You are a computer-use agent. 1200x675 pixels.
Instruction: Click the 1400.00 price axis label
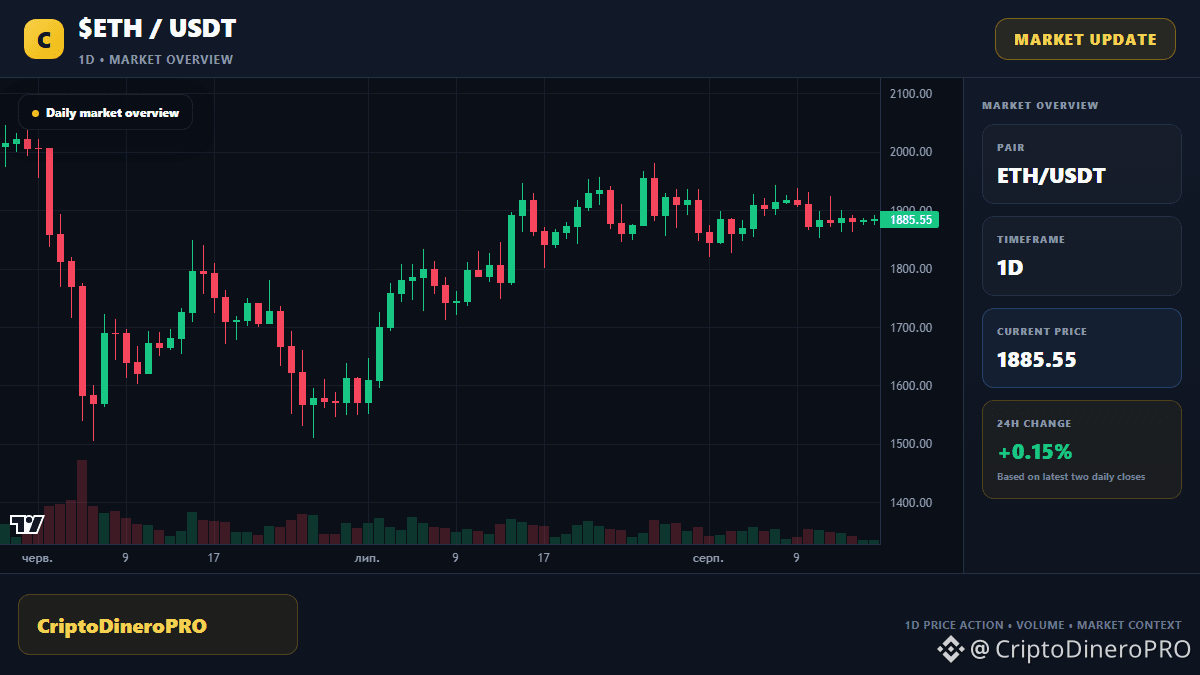pyautogui.click(x=910, y=503)
